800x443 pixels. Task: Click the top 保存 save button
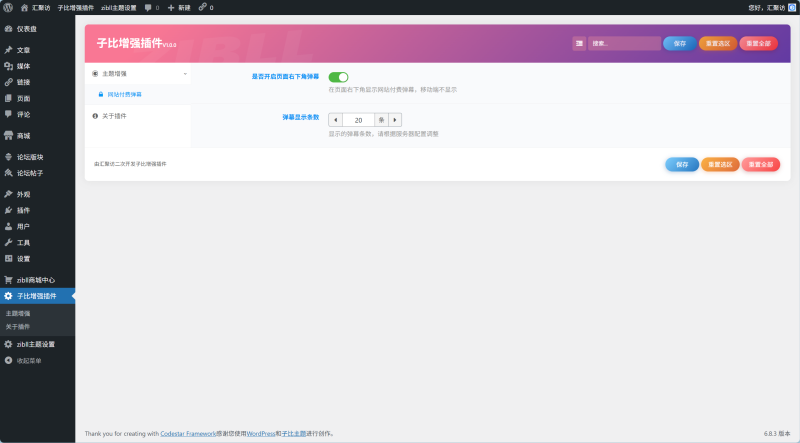[x=680, y=43]
